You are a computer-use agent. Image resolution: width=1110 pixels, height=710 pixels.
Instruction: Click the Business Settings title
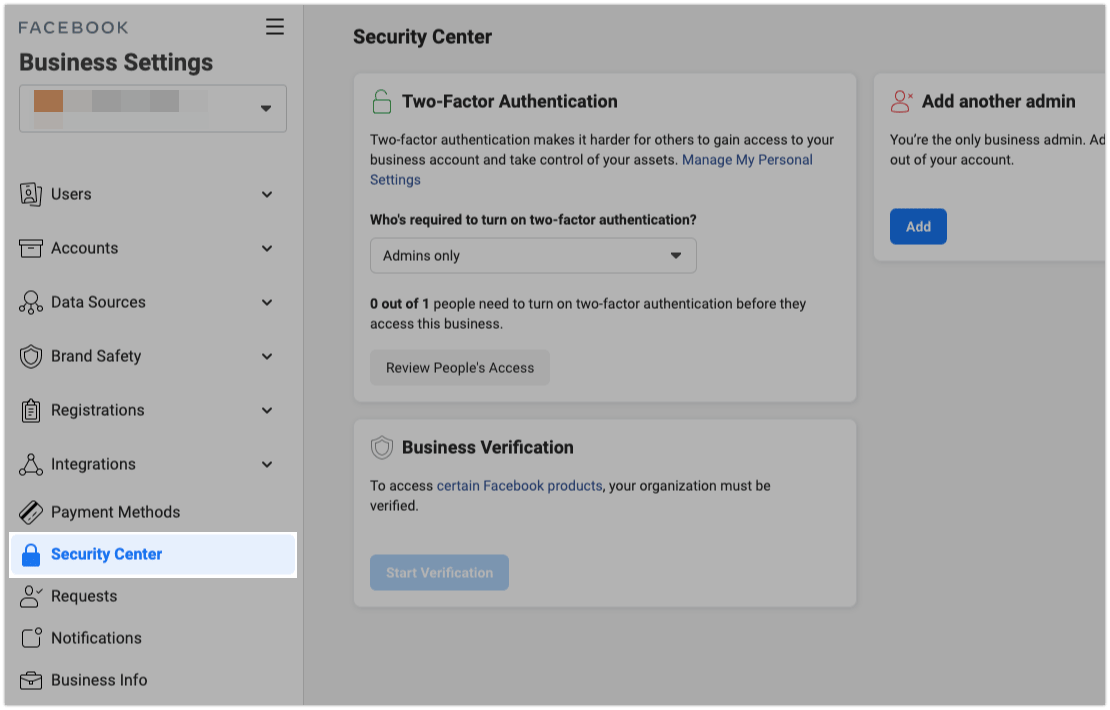tap(116, 62)
